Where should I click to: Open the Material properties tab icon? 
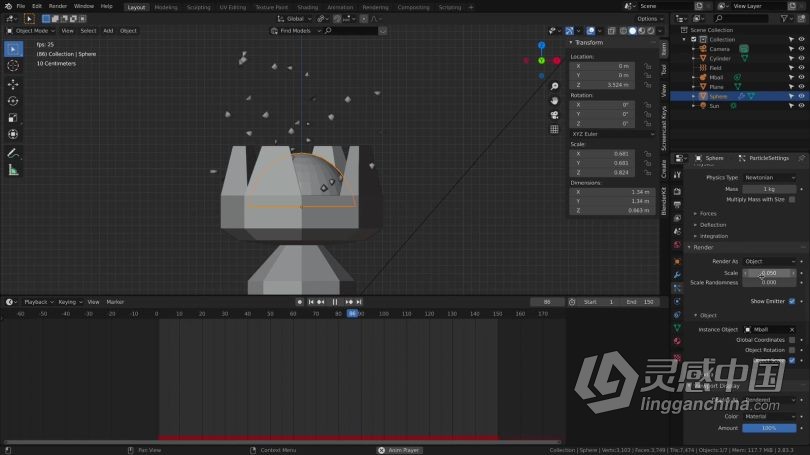[x=677, y=341]
